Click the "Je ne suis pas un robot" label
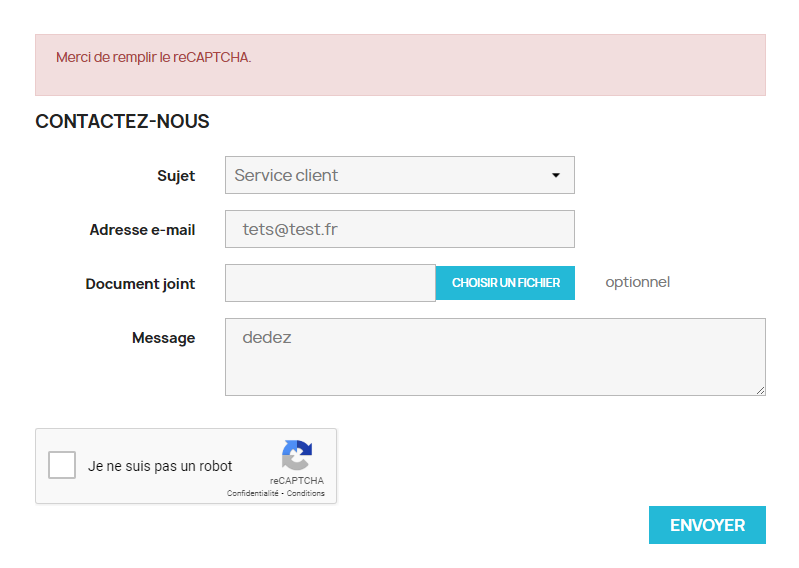Viewport: 799px width, 568px height. pos(160,466)
